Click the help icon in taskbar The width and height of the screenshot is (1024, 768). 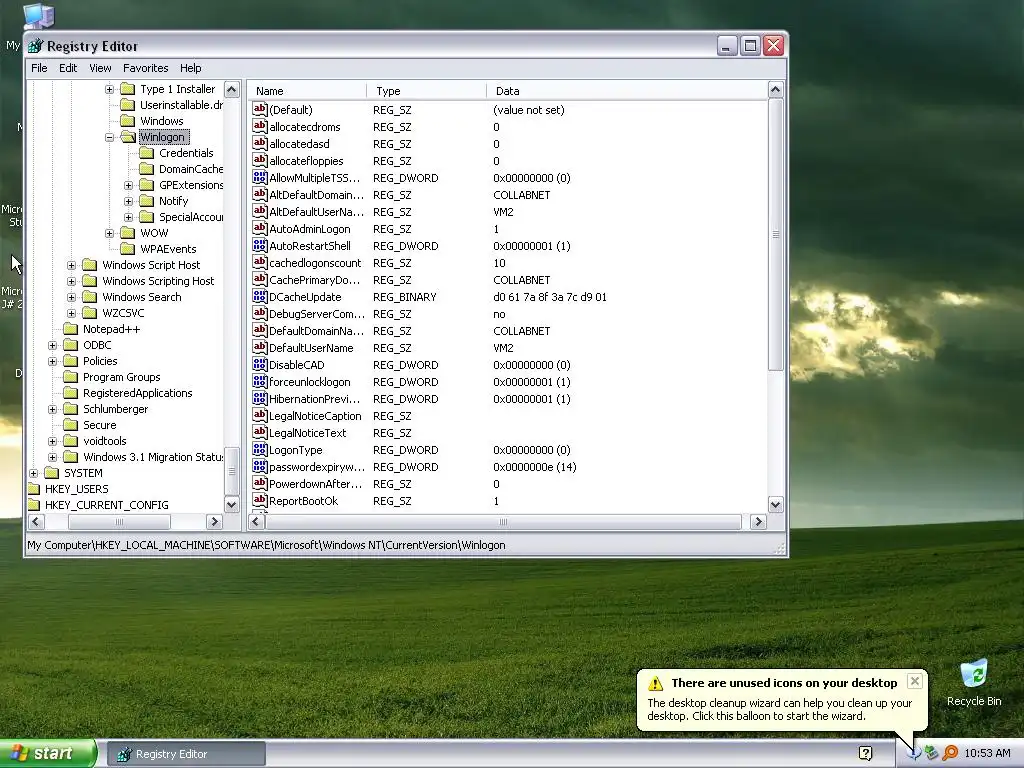tap(865, 753)
